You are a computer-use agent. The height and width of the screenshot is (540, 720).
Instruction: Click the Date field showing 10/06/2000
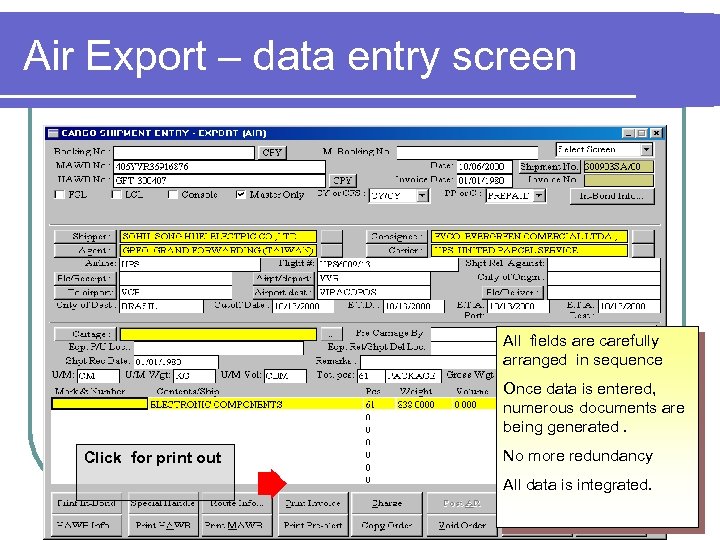484,166
